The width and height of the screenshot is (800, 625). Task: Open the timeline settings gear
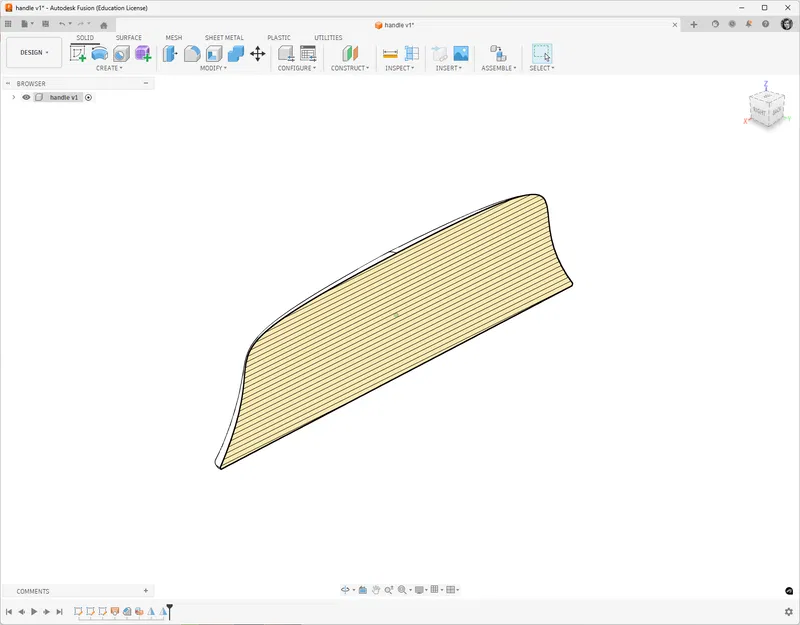(788, 611)
